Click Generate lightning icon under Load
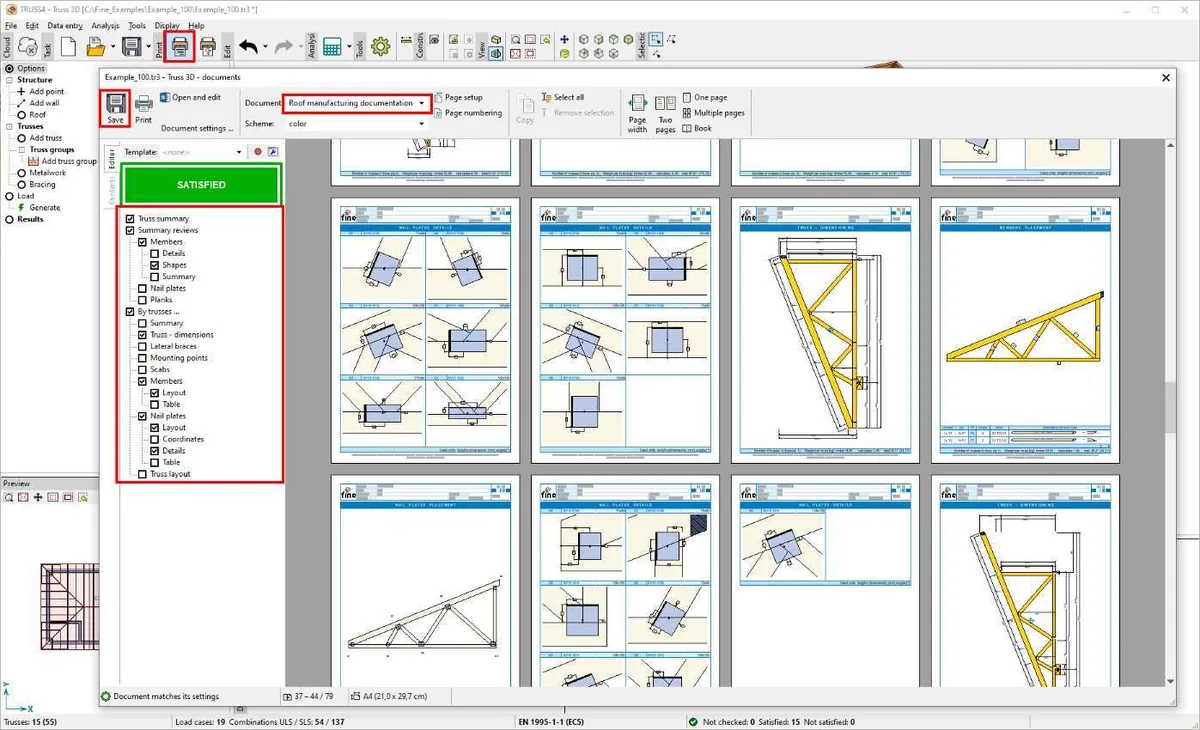1200x730 pixels. click(21, 208)
